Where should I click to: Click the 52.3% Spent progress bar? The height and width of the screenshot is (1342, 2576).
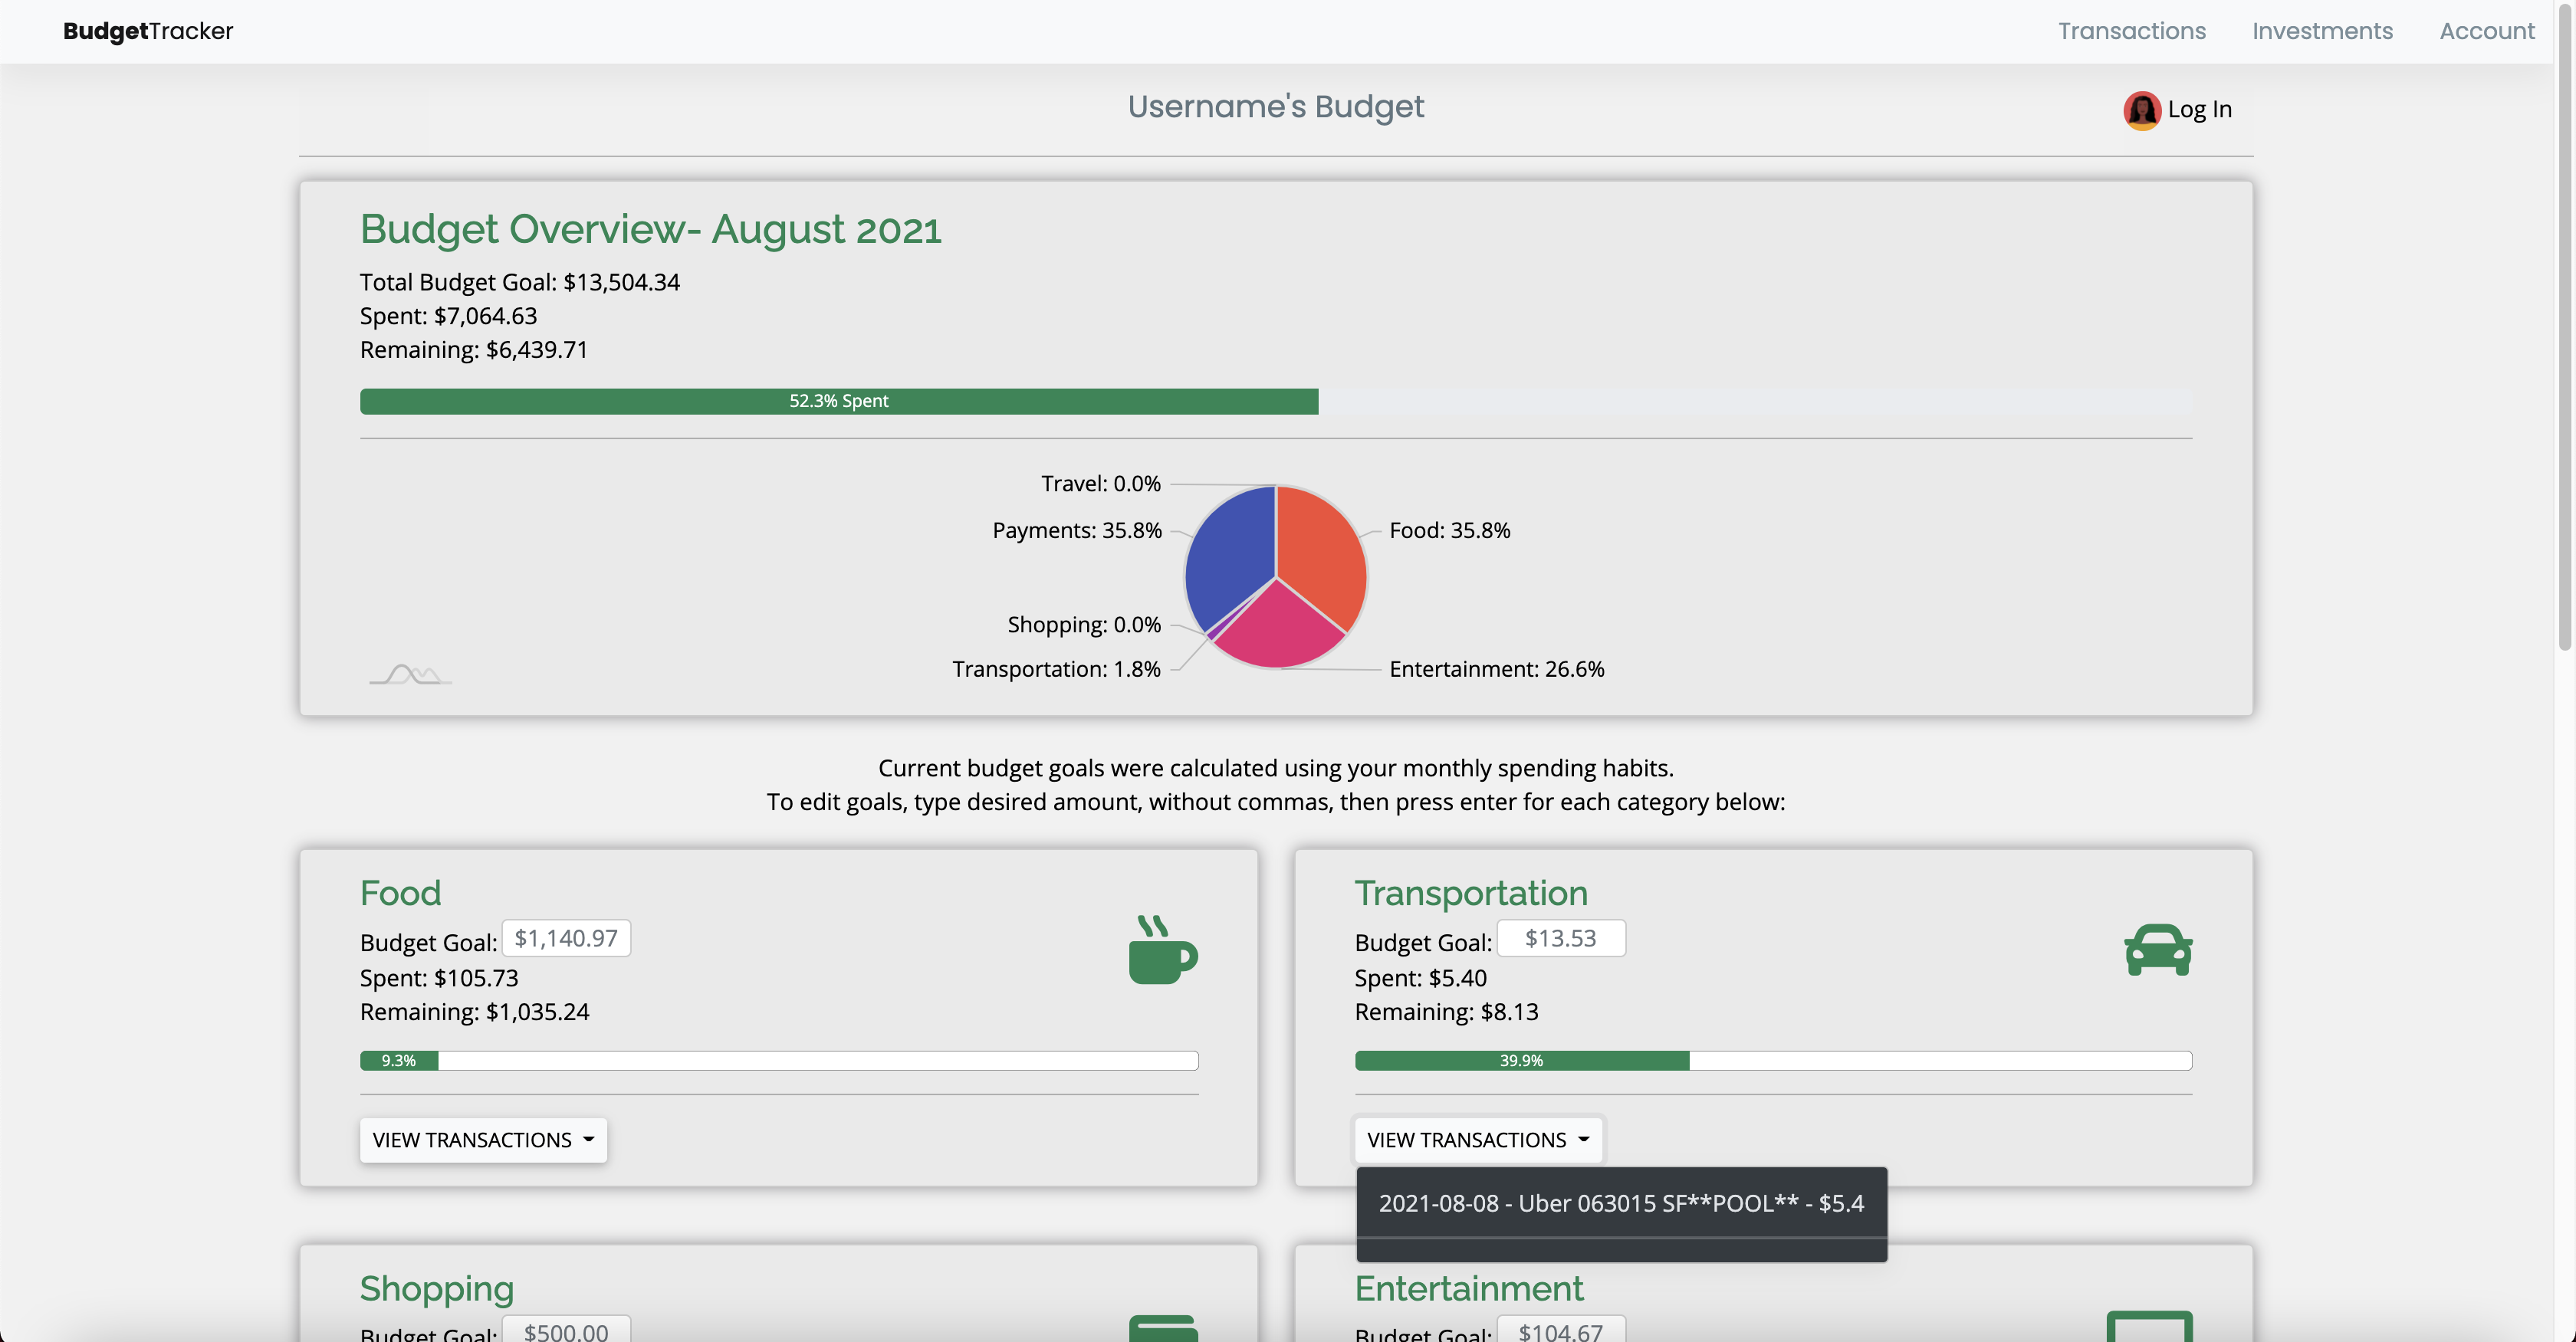pyautogui.click(x=839, y=401)
